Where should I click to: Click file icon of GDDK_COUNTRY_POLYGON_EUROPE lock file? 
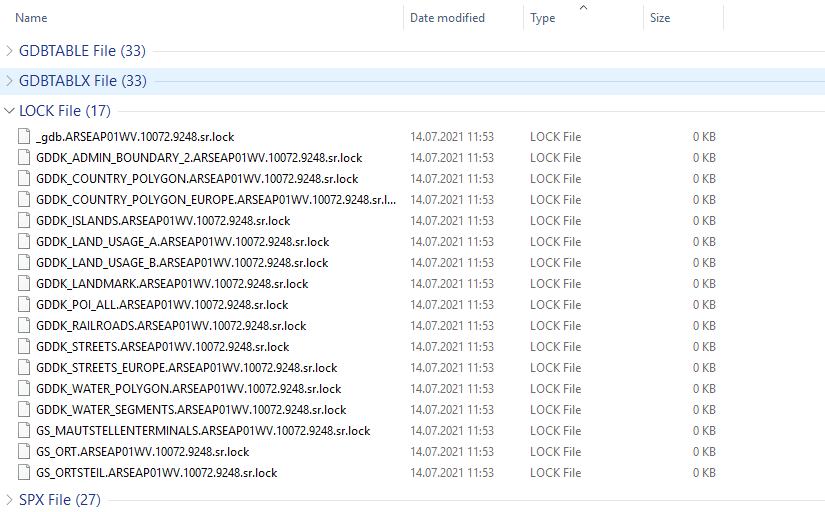(x=24, y=199)
